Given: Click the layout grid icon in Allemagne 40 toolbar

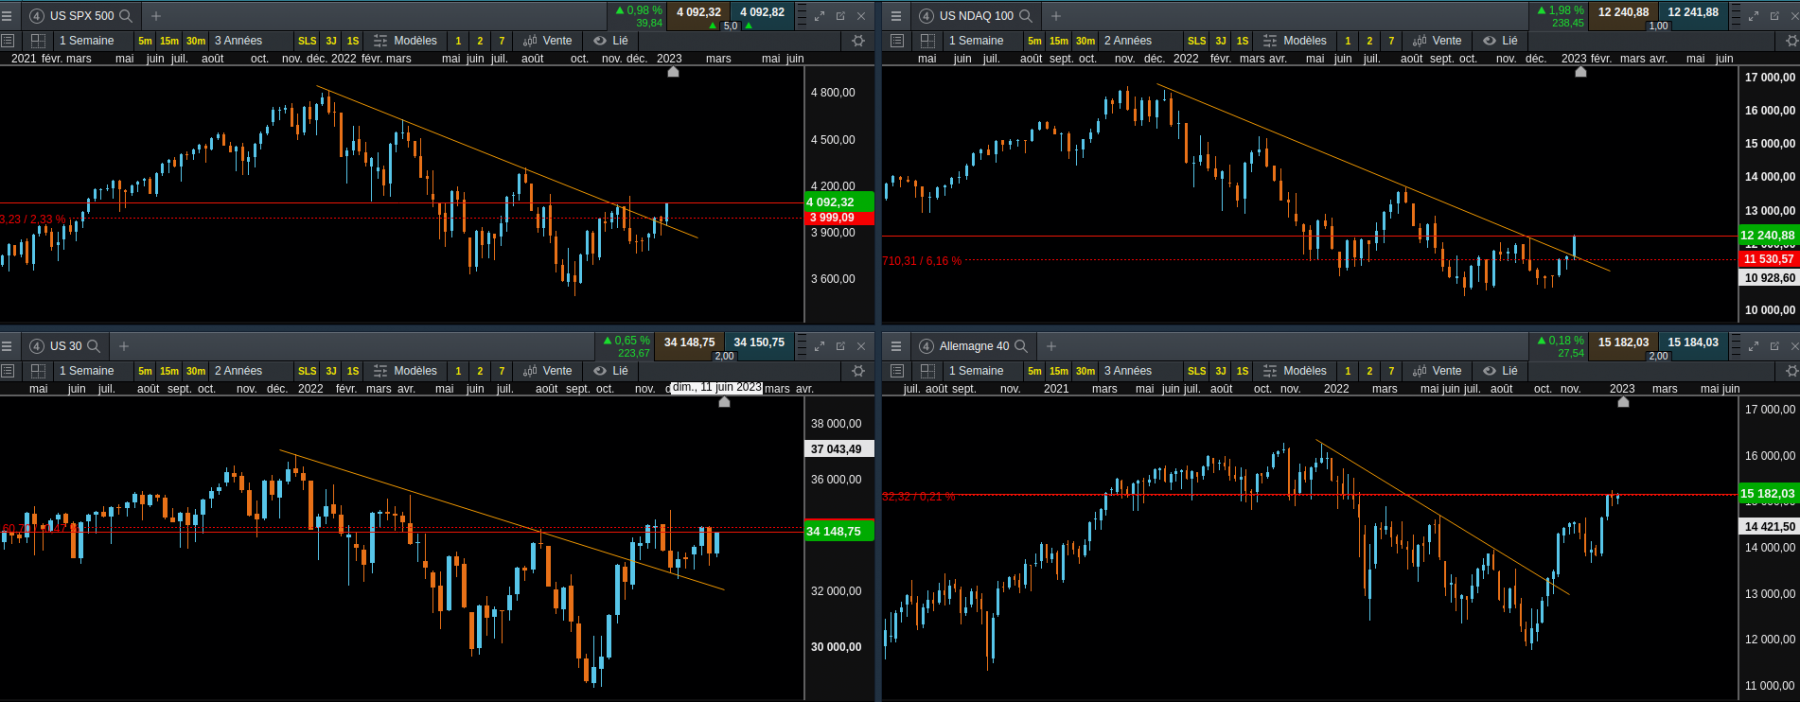Looking at the screenshot, I should tap(927, 371).
